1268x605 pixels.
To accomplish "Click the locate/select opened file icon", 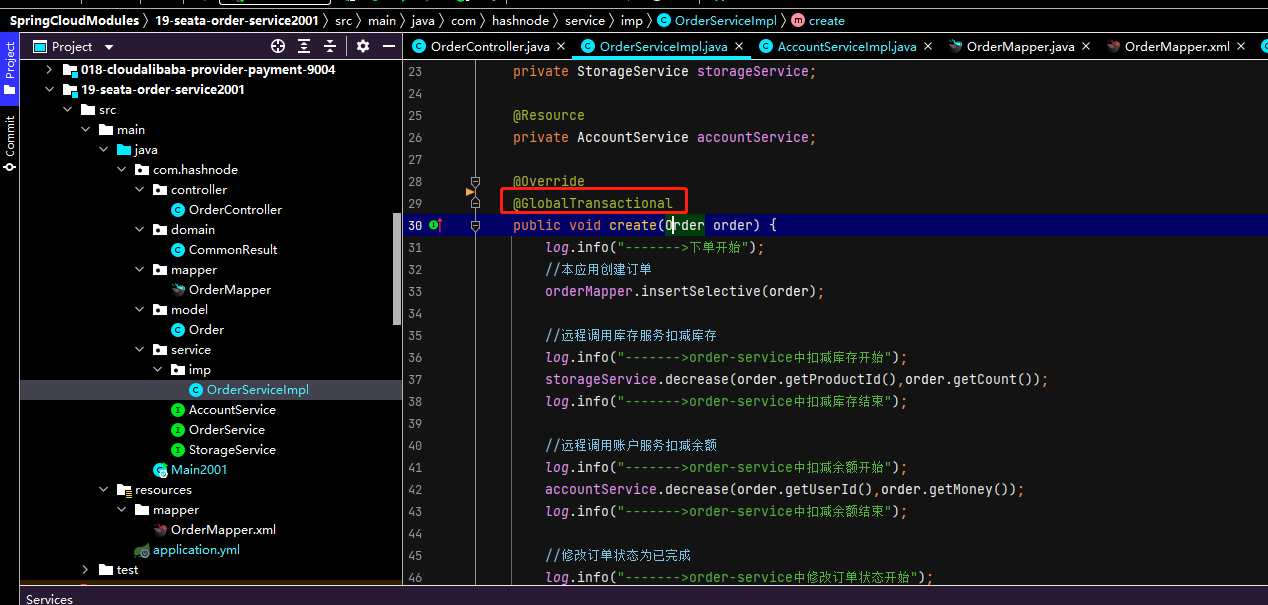I will click(x=278, y=46).
